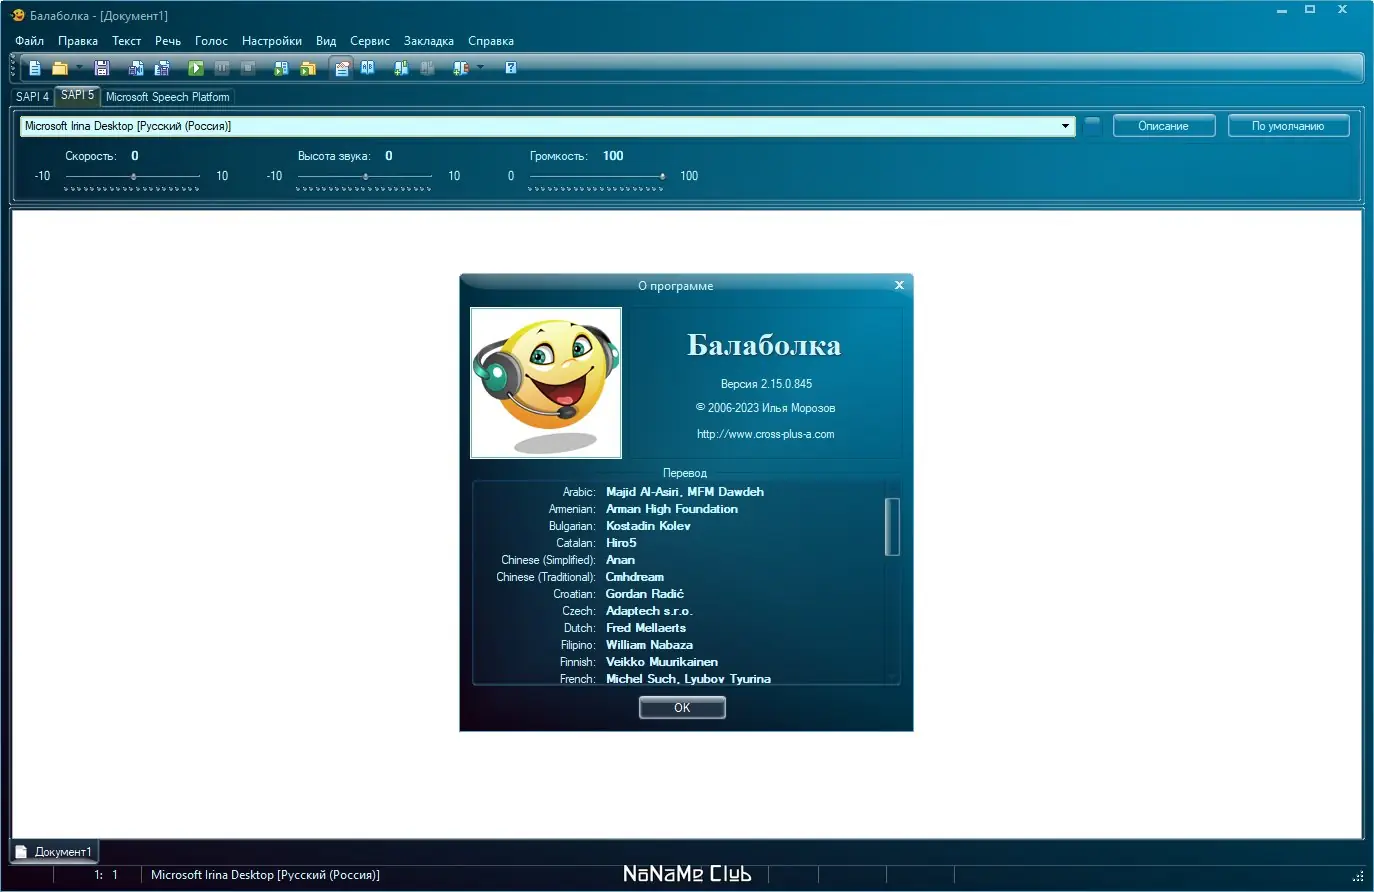This screenshot has height=892, width=1374.
Task: Open the Речь menu
Action: 168,41
